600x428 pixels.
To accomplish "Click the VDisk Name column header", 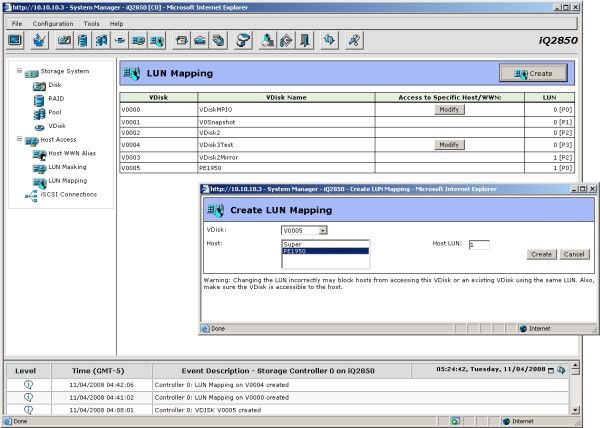I will (x=286, y=98).
